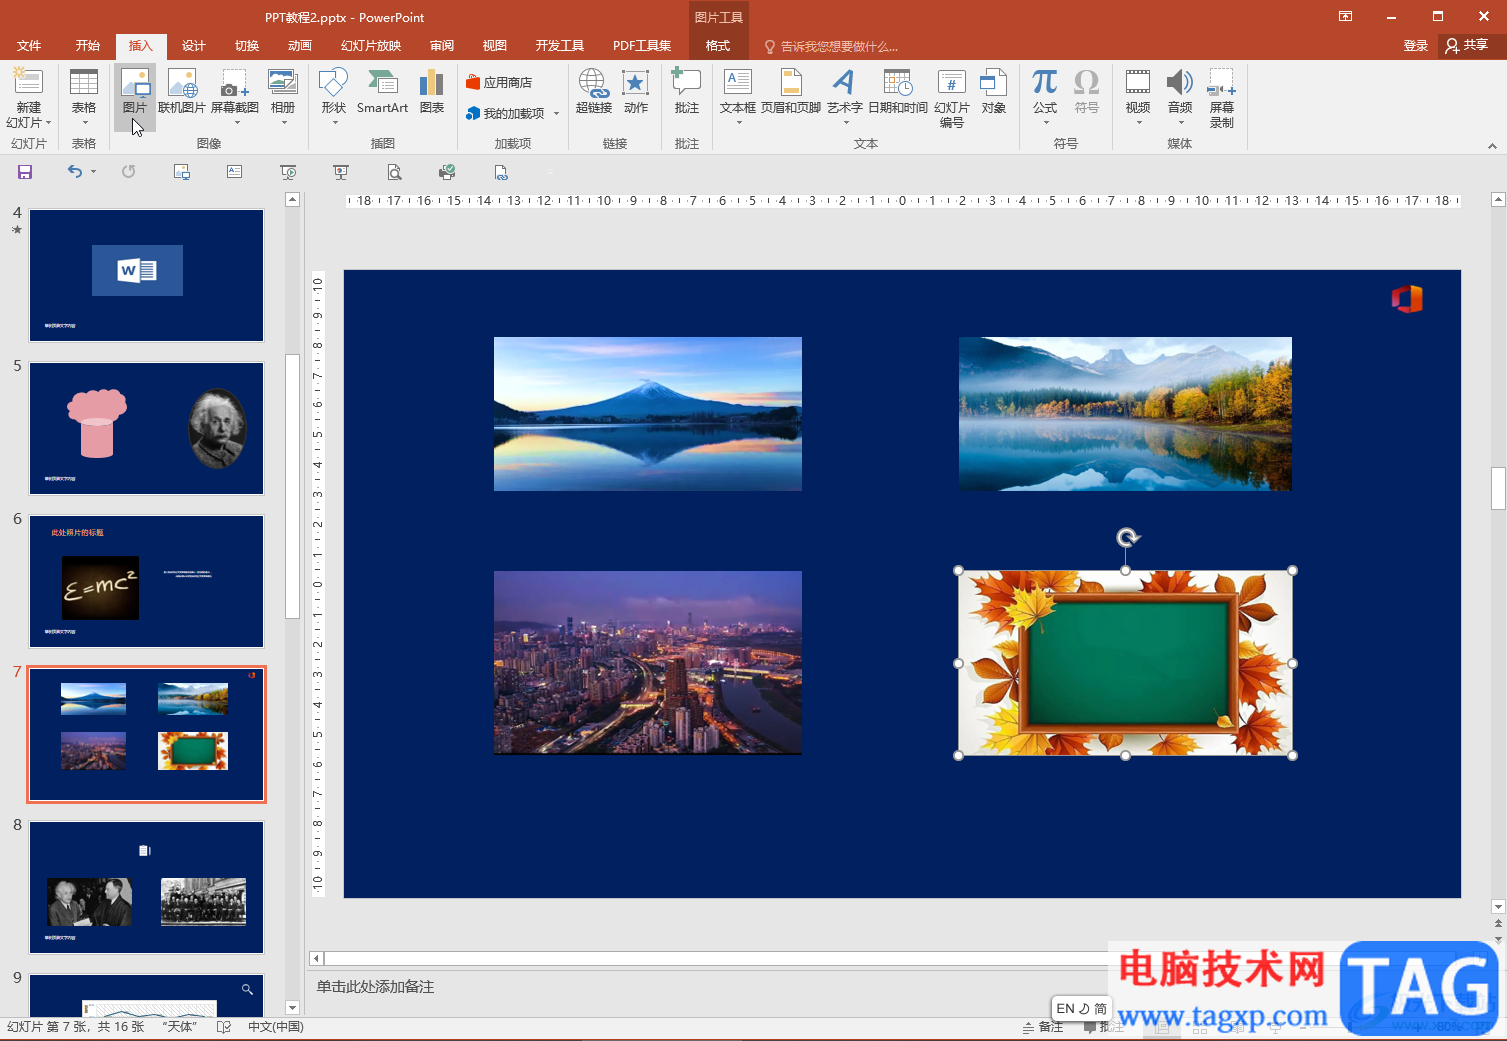Switch to the 设计 design tab
1507x1041 pixels.
pyautogui.click(x=193, y=46)
